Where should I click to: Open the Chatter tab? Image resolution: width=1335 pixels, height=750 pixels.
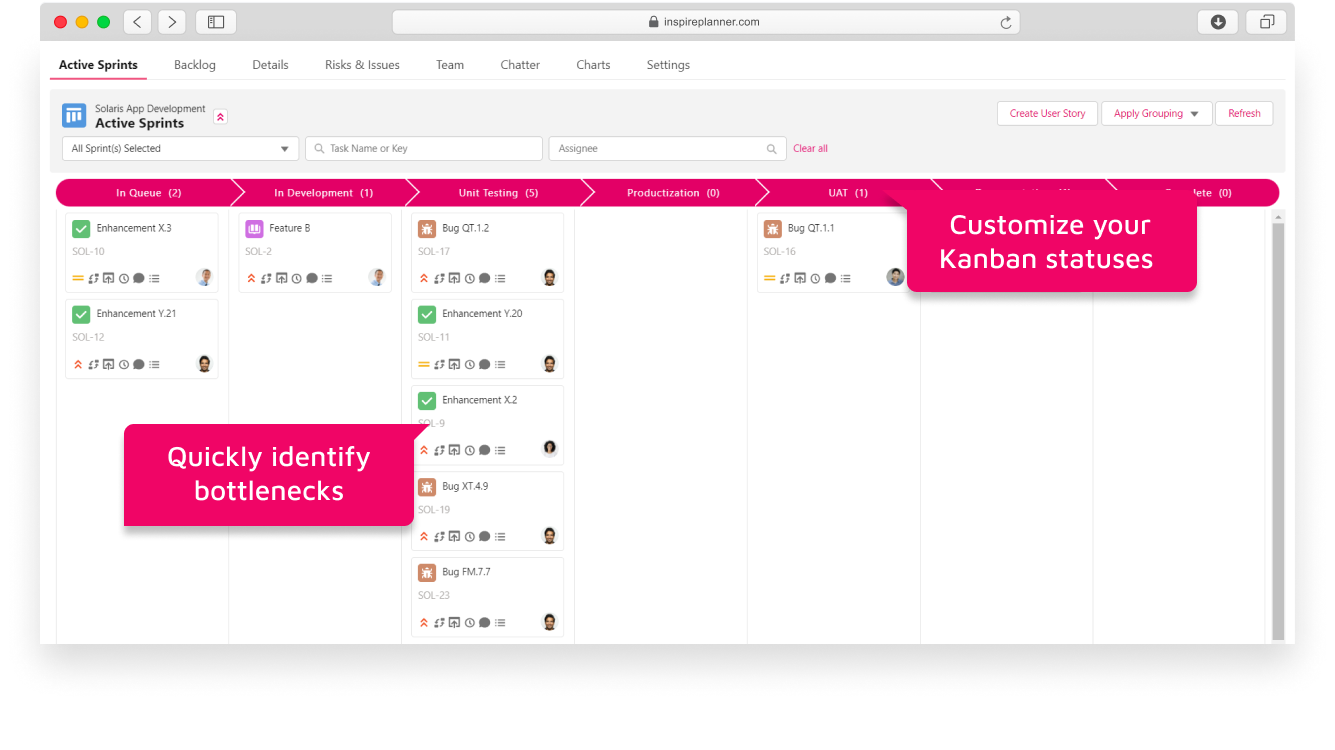click(520, 65)
